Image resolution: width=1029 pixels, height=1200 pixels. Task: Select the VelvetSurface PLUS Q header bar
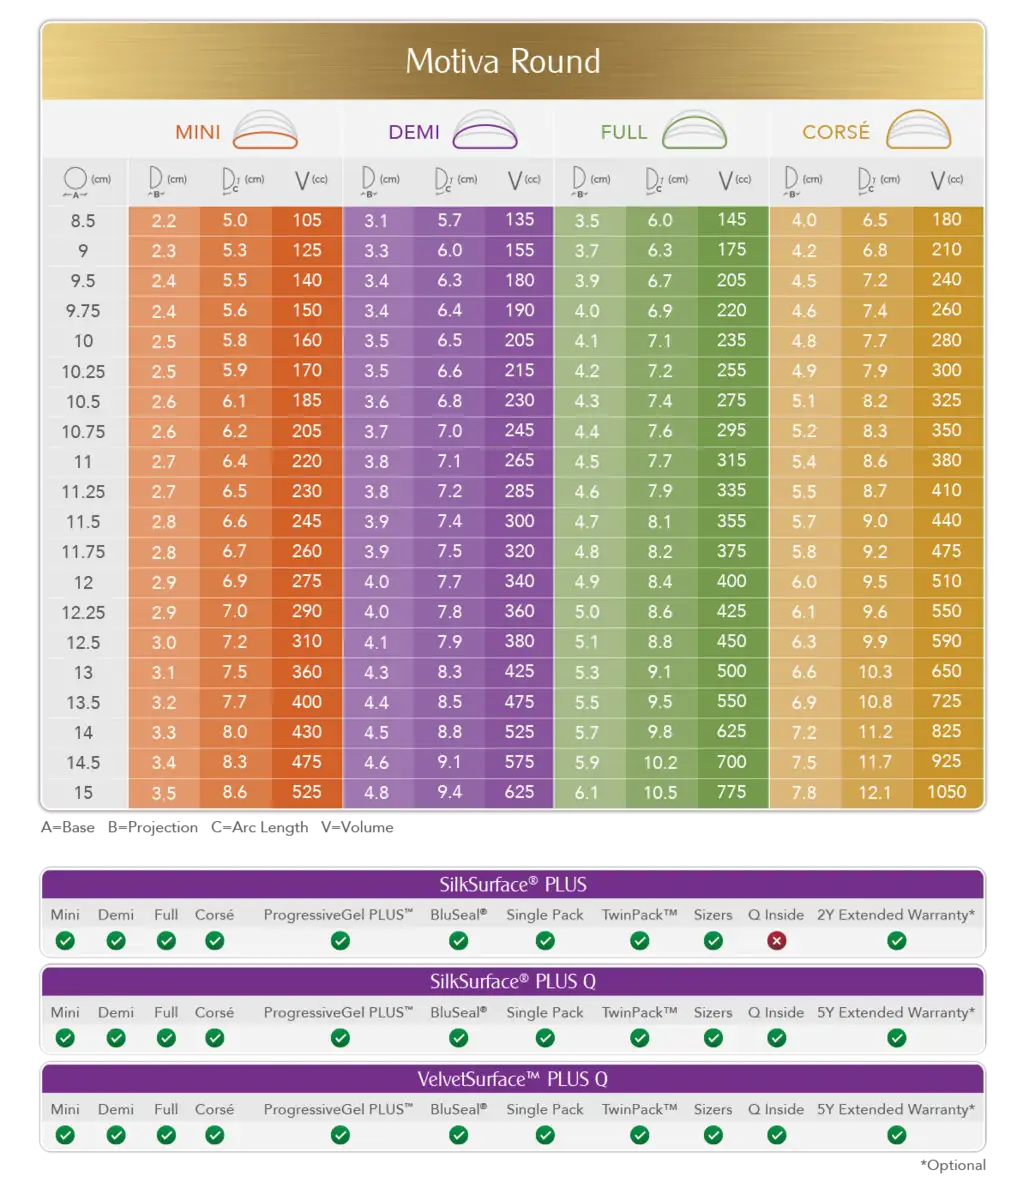tap(512, 1079)
